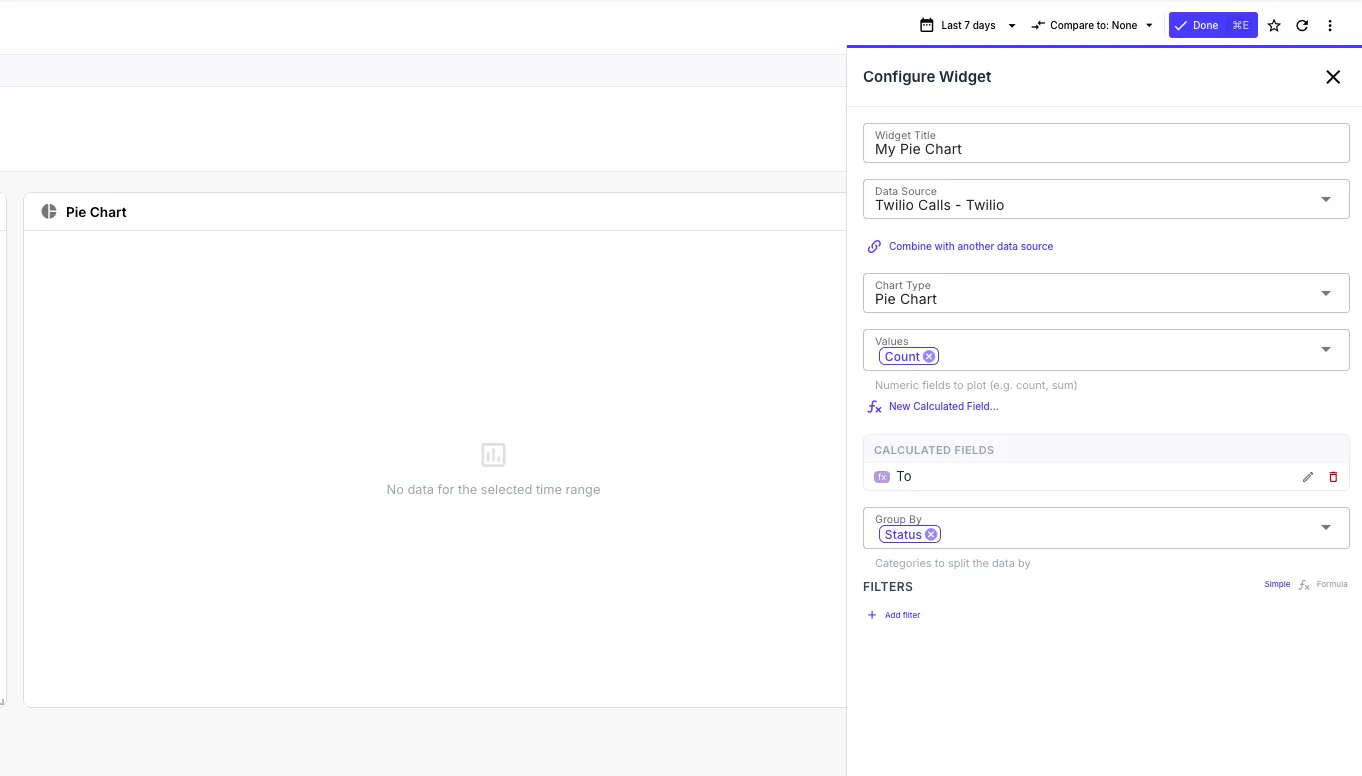Click the star favorite icon
Viewport: 1362px width, 776px height.
click(1274, 26)
